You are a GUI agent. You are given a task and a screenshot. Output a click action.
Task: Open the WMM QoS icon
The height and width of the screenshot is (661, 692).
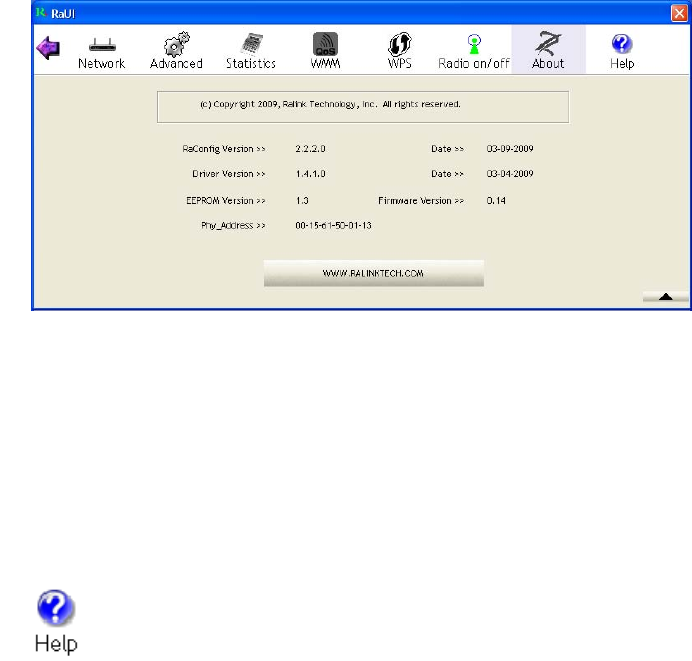[x=325, y=51]
